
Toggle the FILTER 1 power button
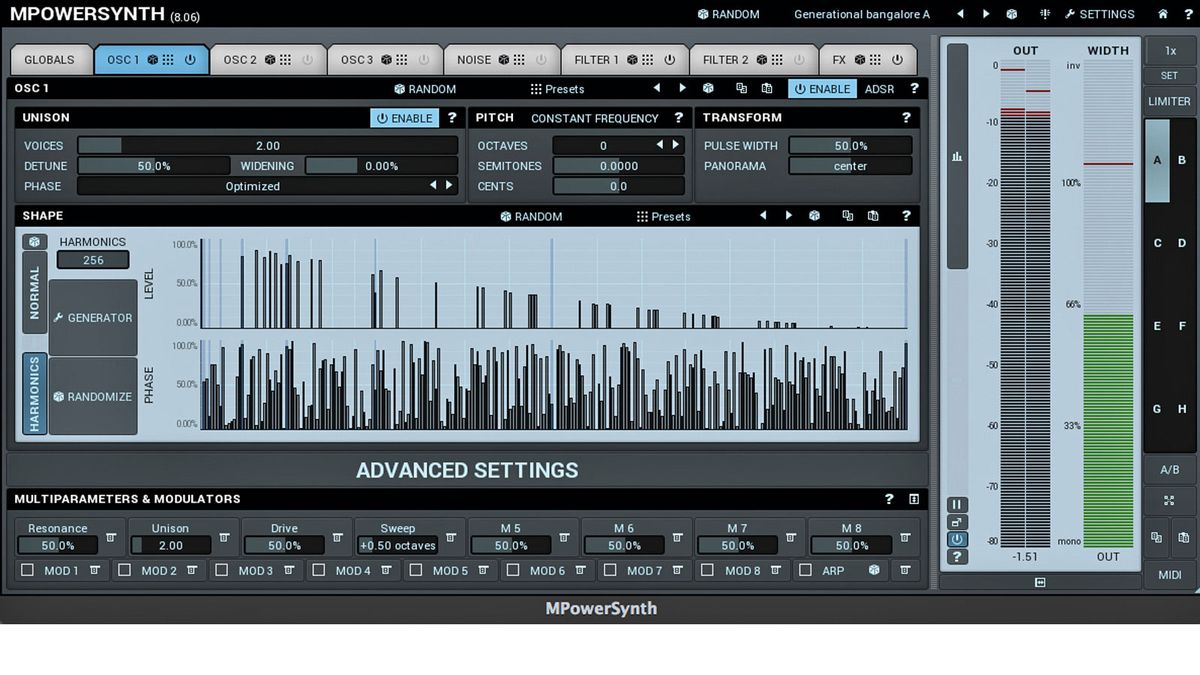click(670, 60)
